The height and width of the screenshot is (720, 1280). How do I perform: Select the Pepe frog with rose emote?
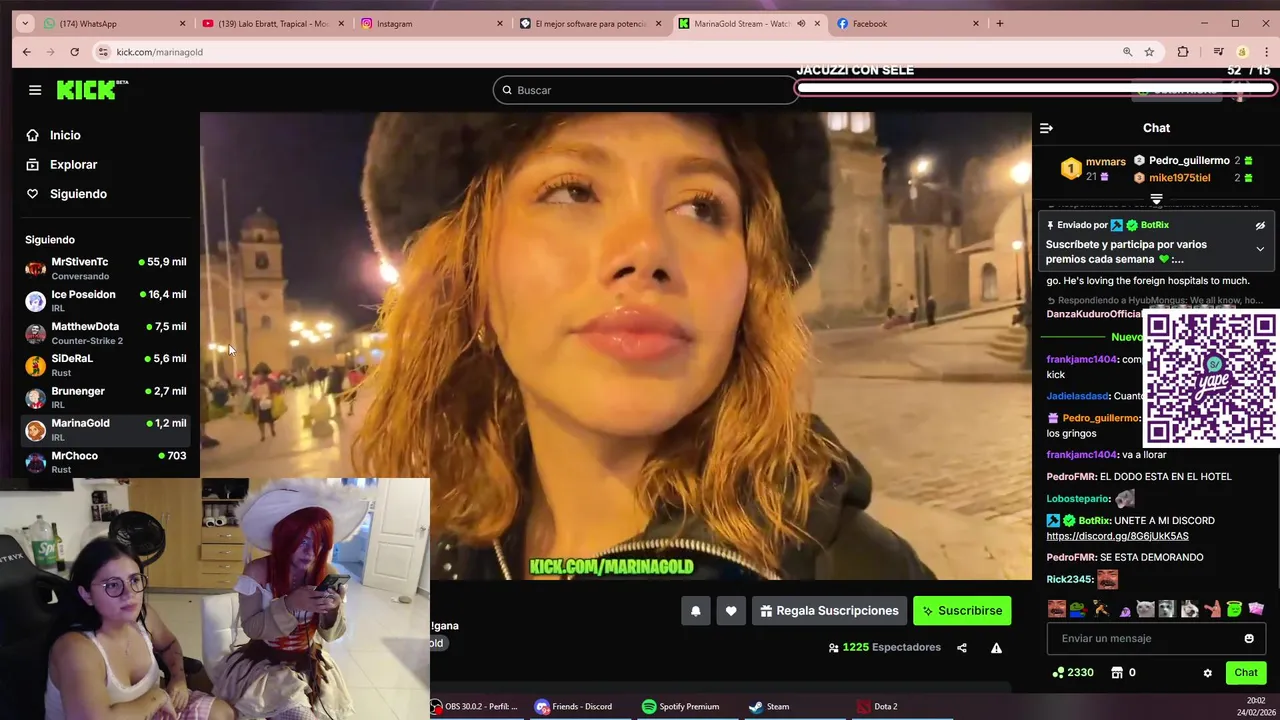click(x=1079, y=609)
